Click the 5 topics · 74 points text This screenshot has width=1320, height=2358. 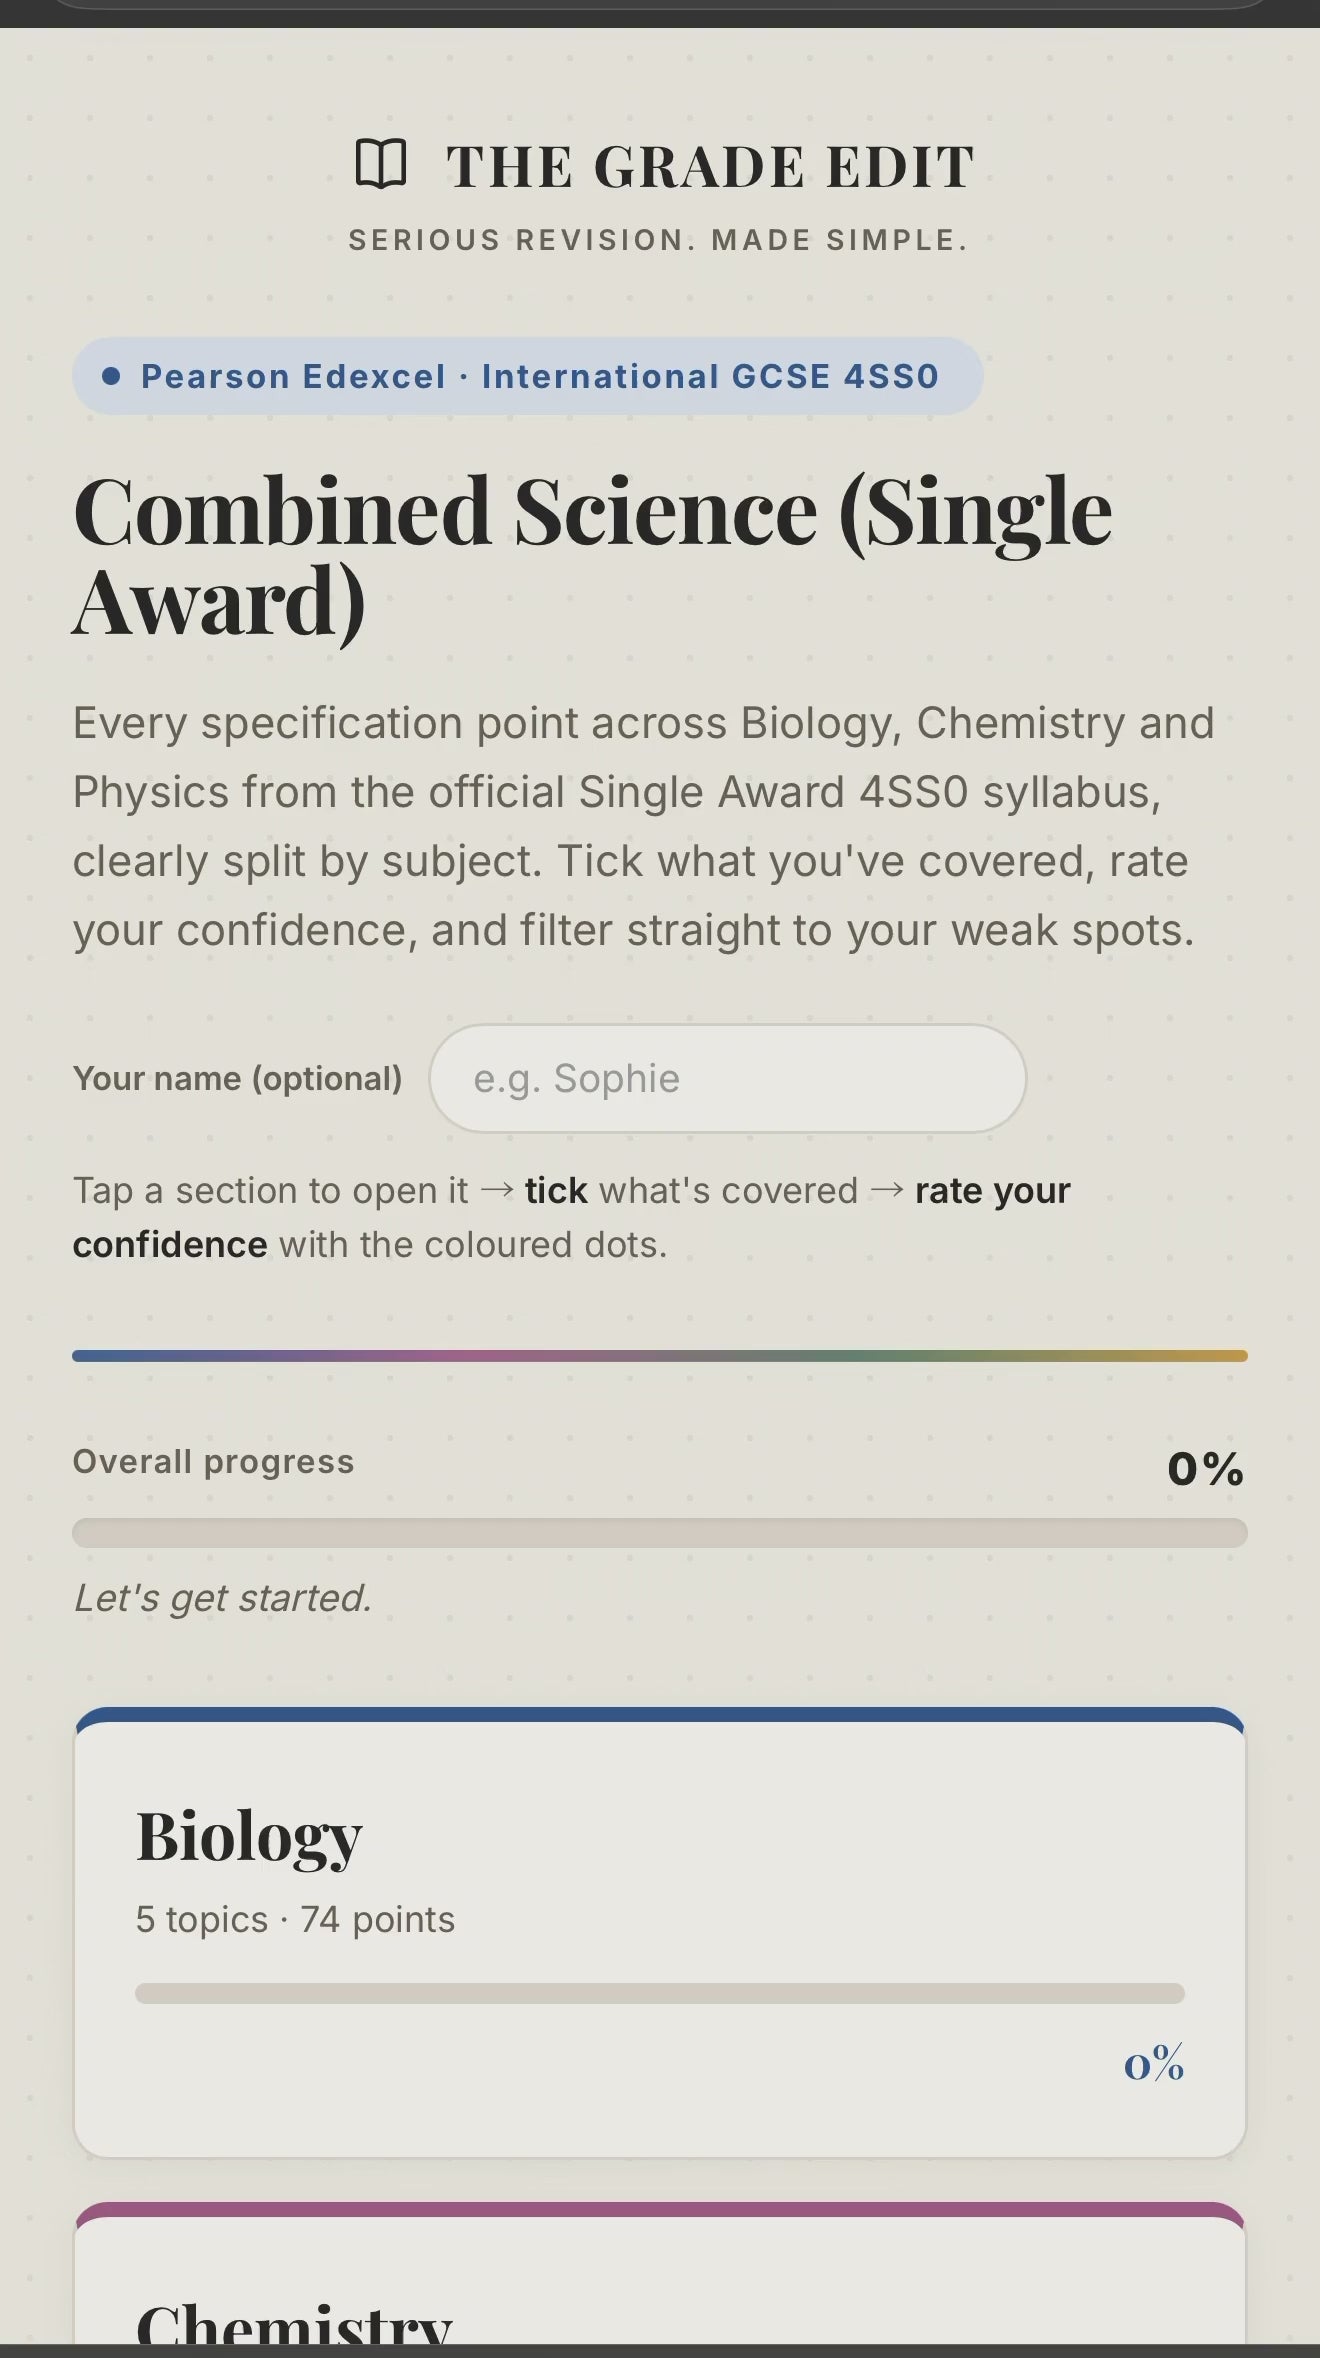(295, 1919)
